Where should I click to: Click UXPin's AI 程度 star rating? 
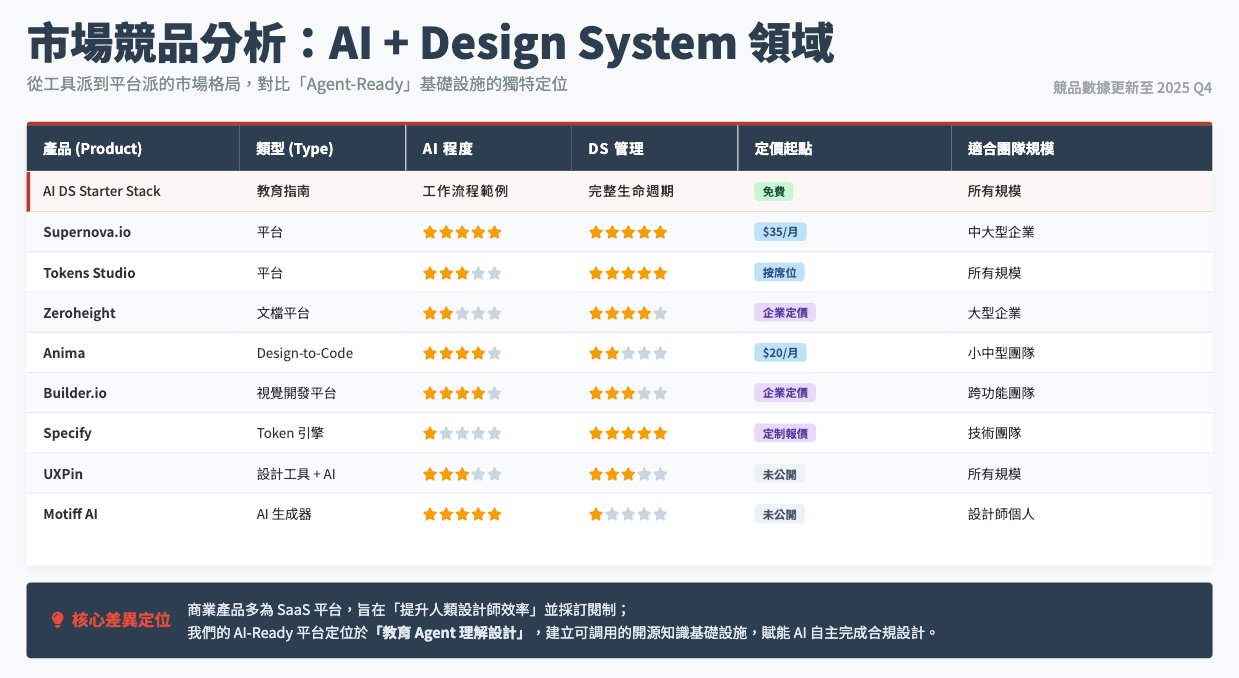tap(462, 474)
